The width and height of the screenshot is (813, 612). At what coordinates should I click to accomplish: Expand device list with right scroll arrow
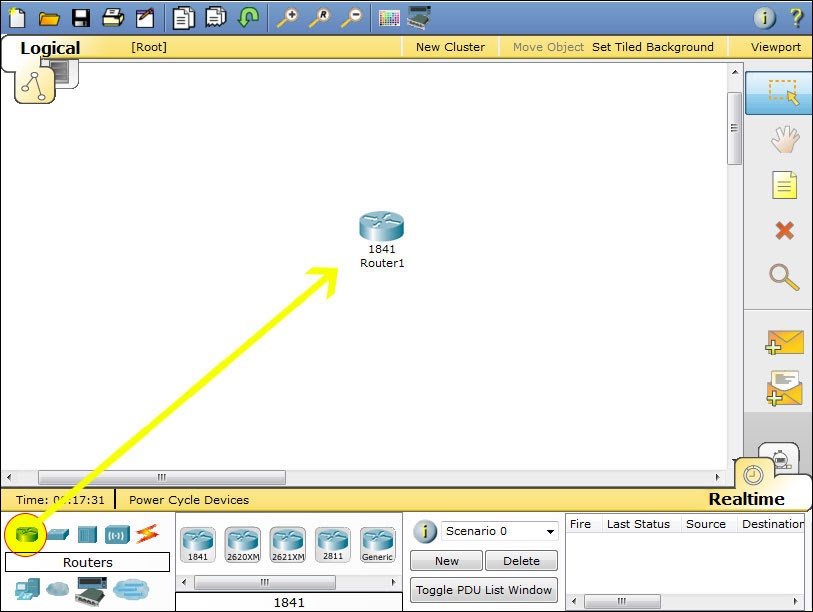(394, 582)
